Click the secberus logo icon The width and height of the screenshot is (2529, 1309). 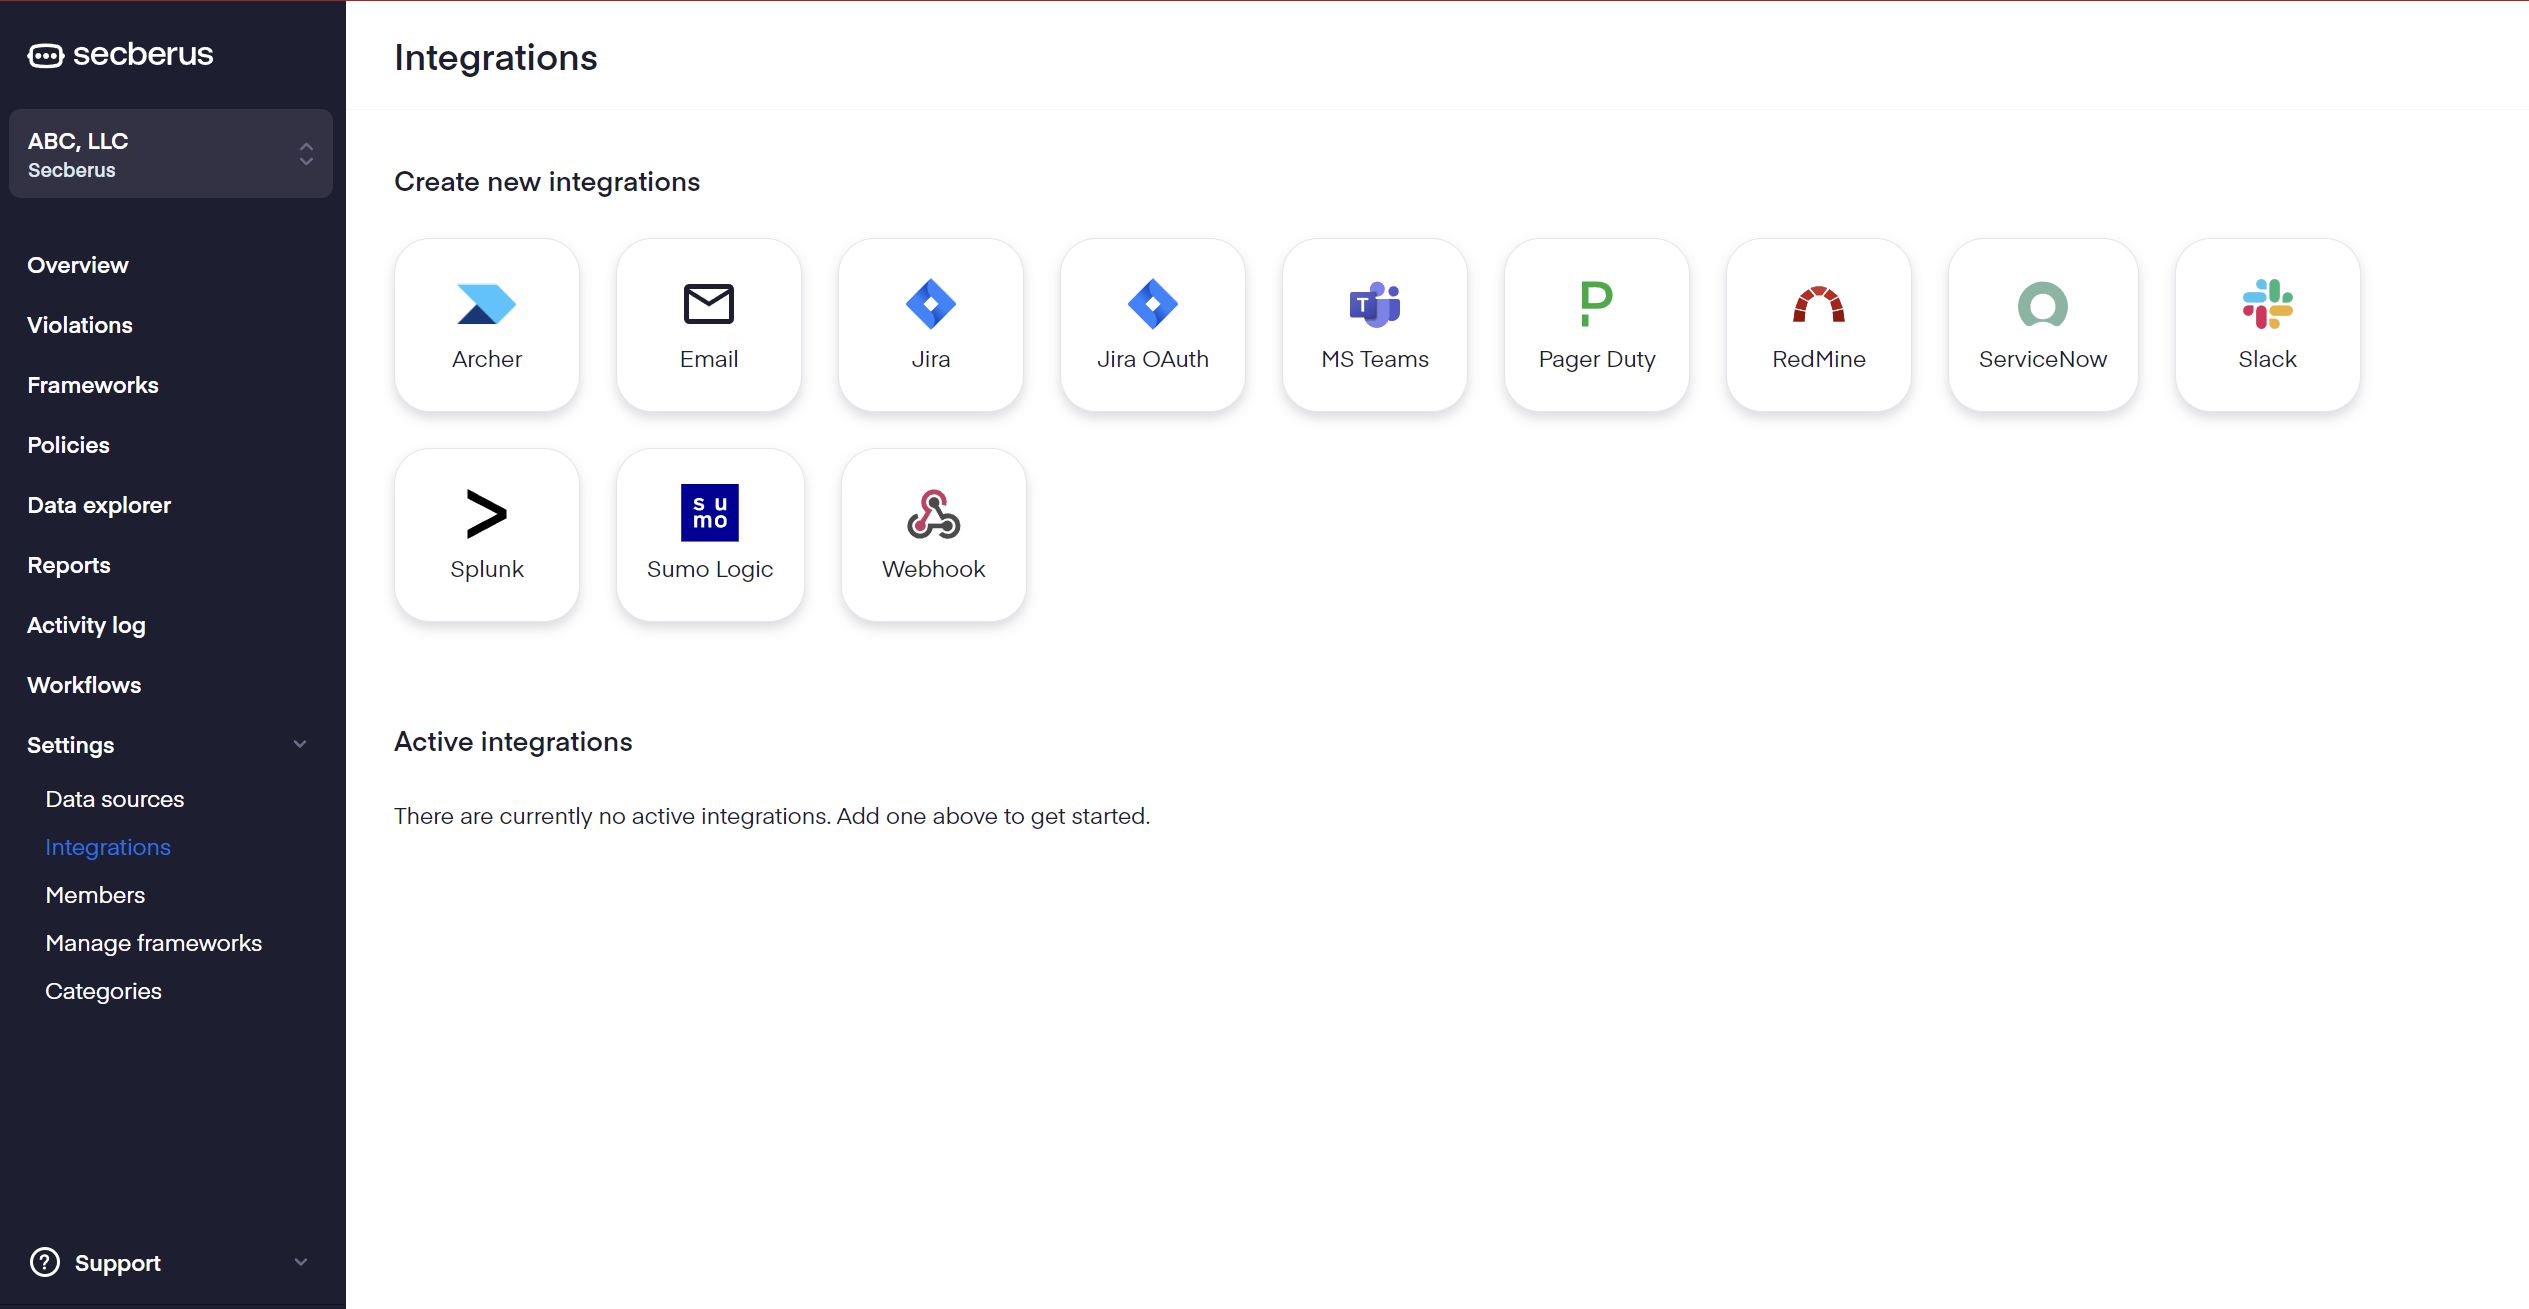coord(45,55)
